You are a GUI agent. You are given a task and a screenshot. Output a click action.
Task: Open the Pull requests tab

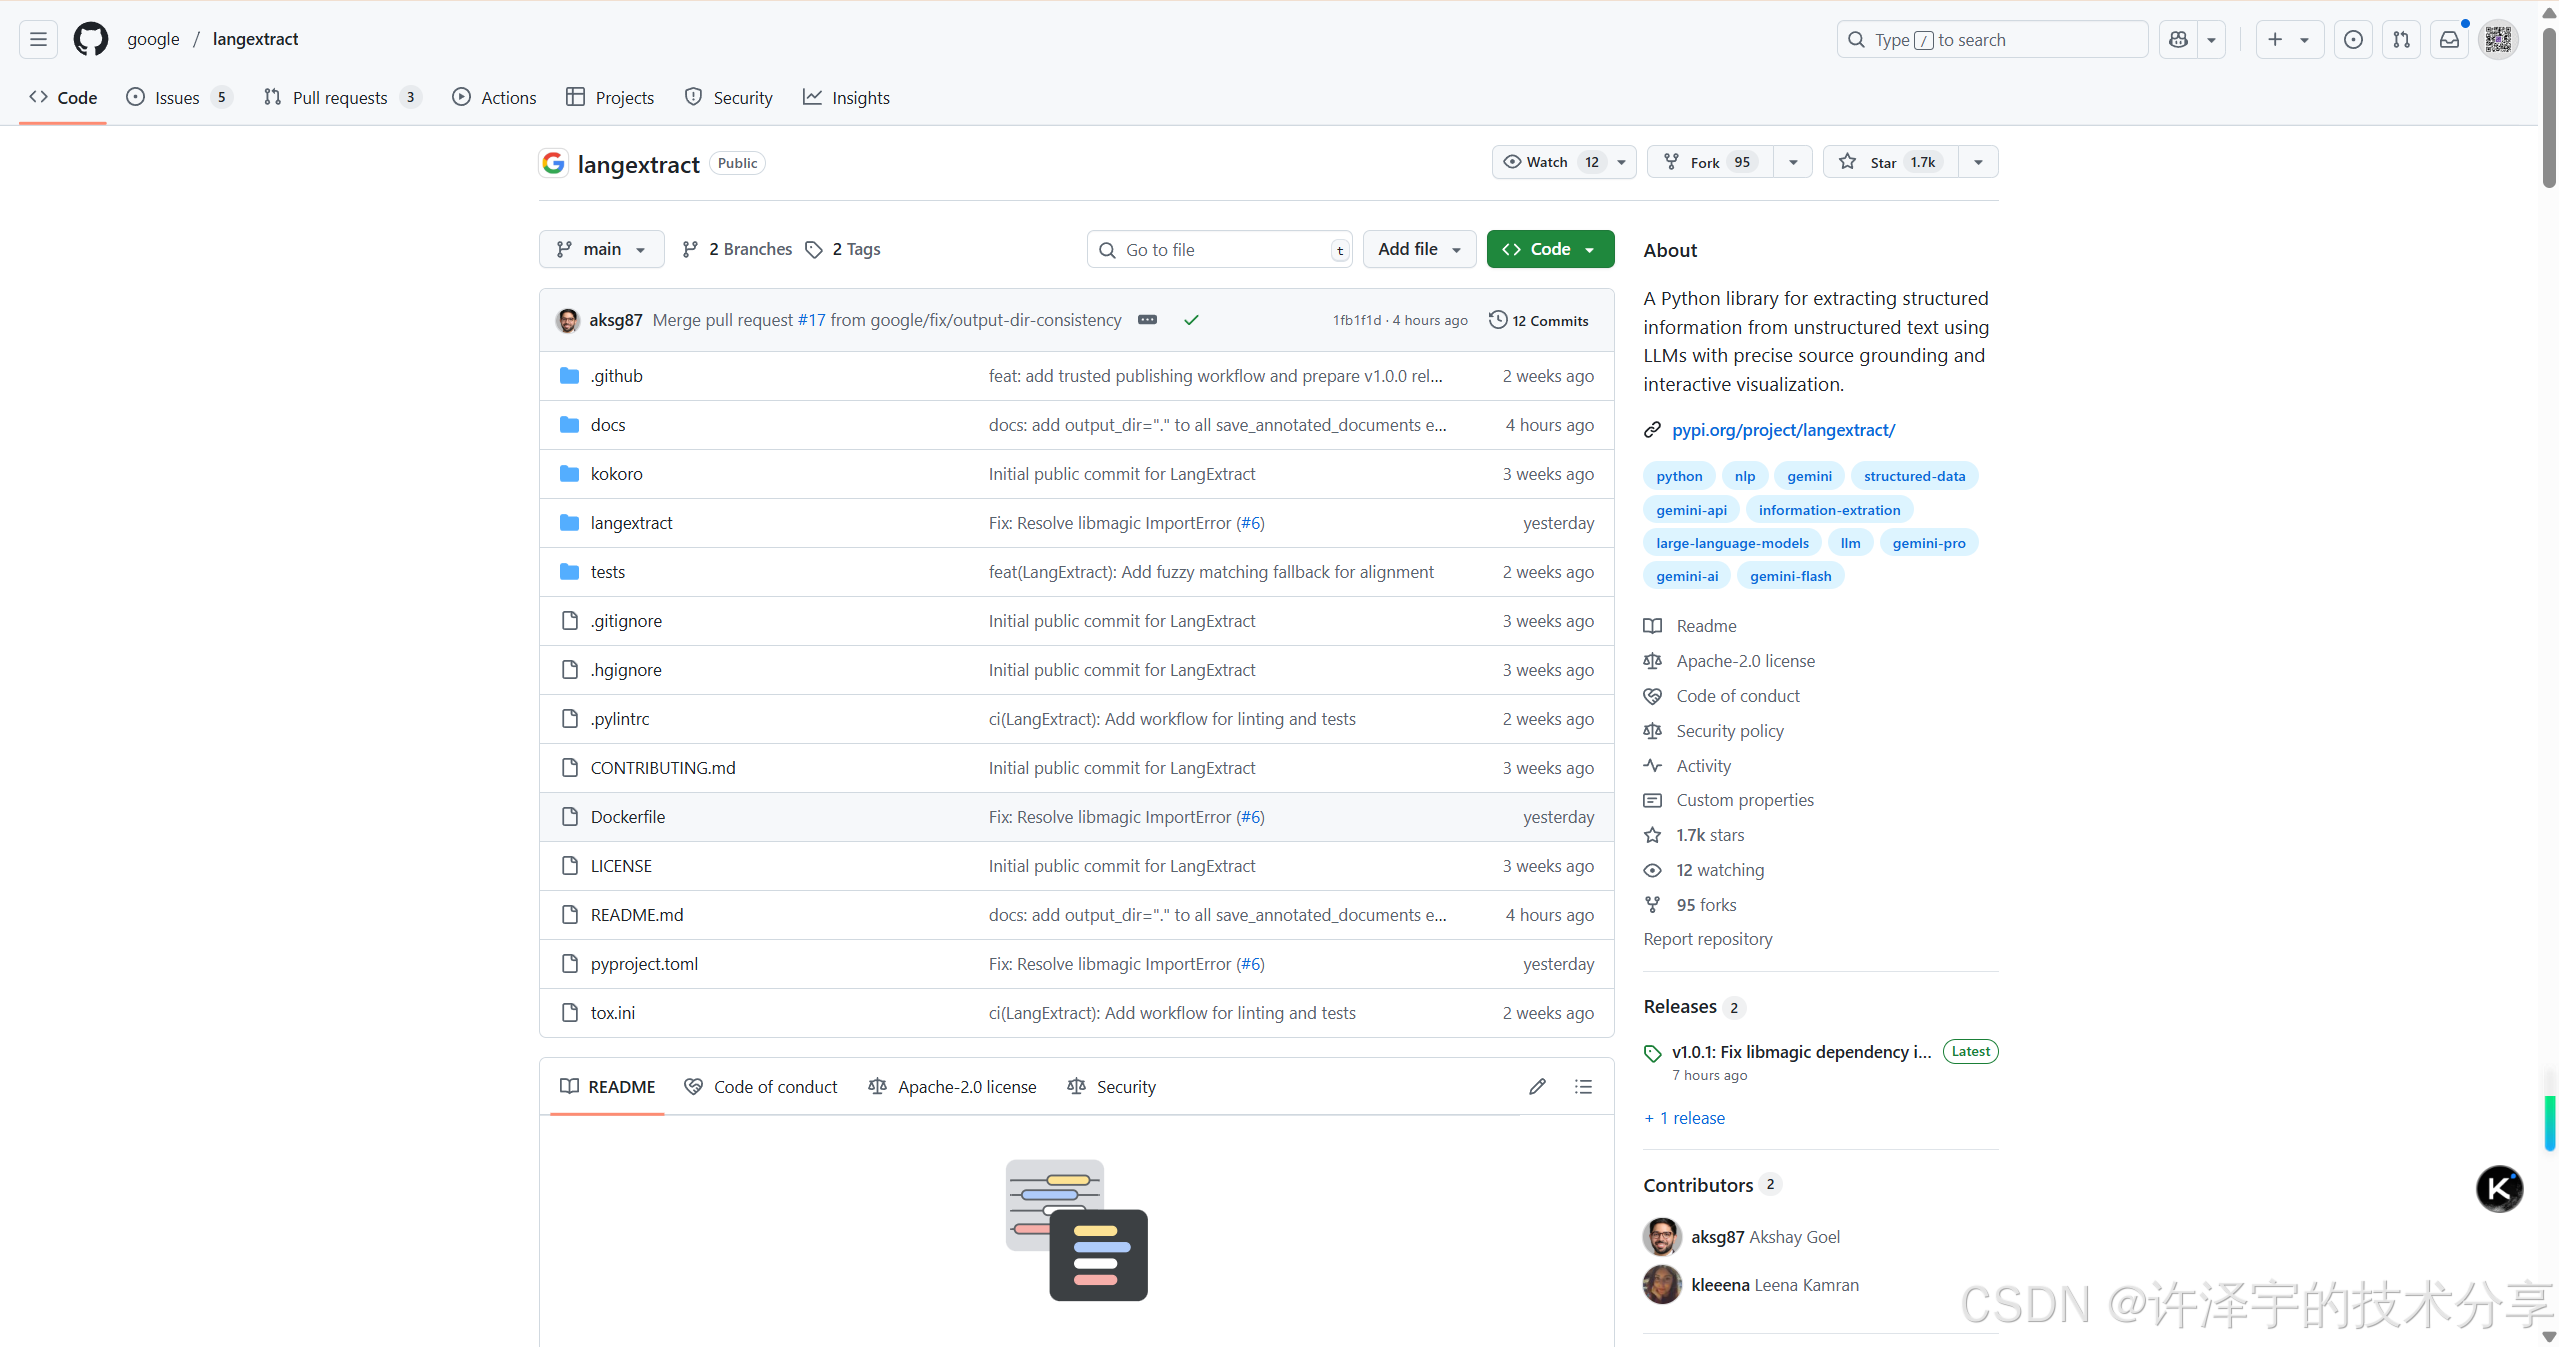tap(341, 97)
